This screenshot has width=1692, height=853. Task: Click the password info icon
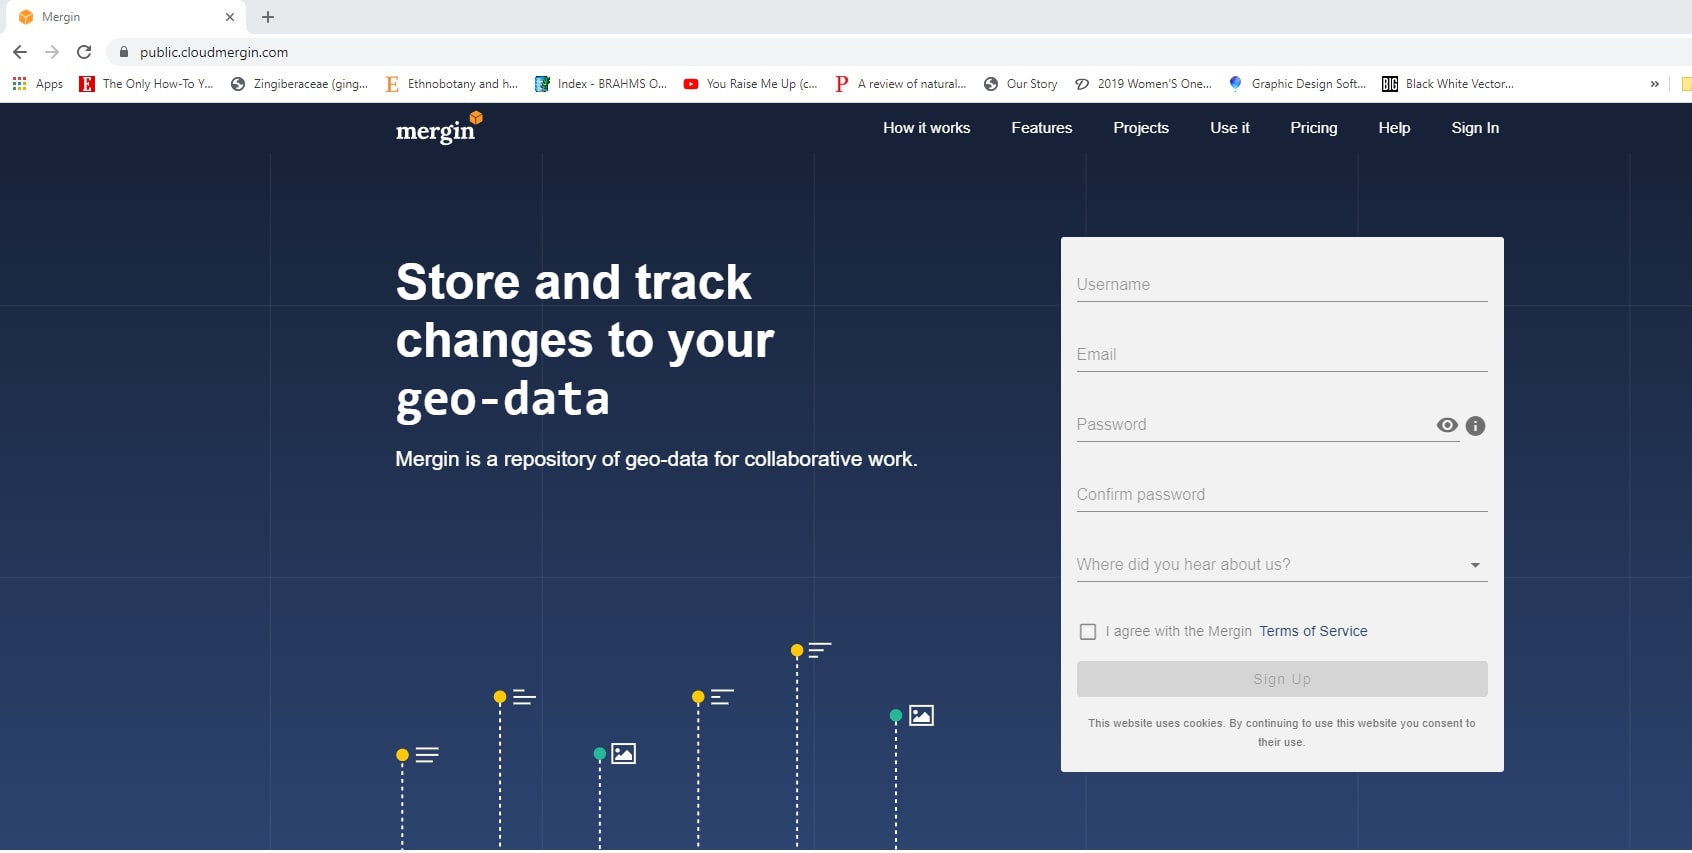1475,426
